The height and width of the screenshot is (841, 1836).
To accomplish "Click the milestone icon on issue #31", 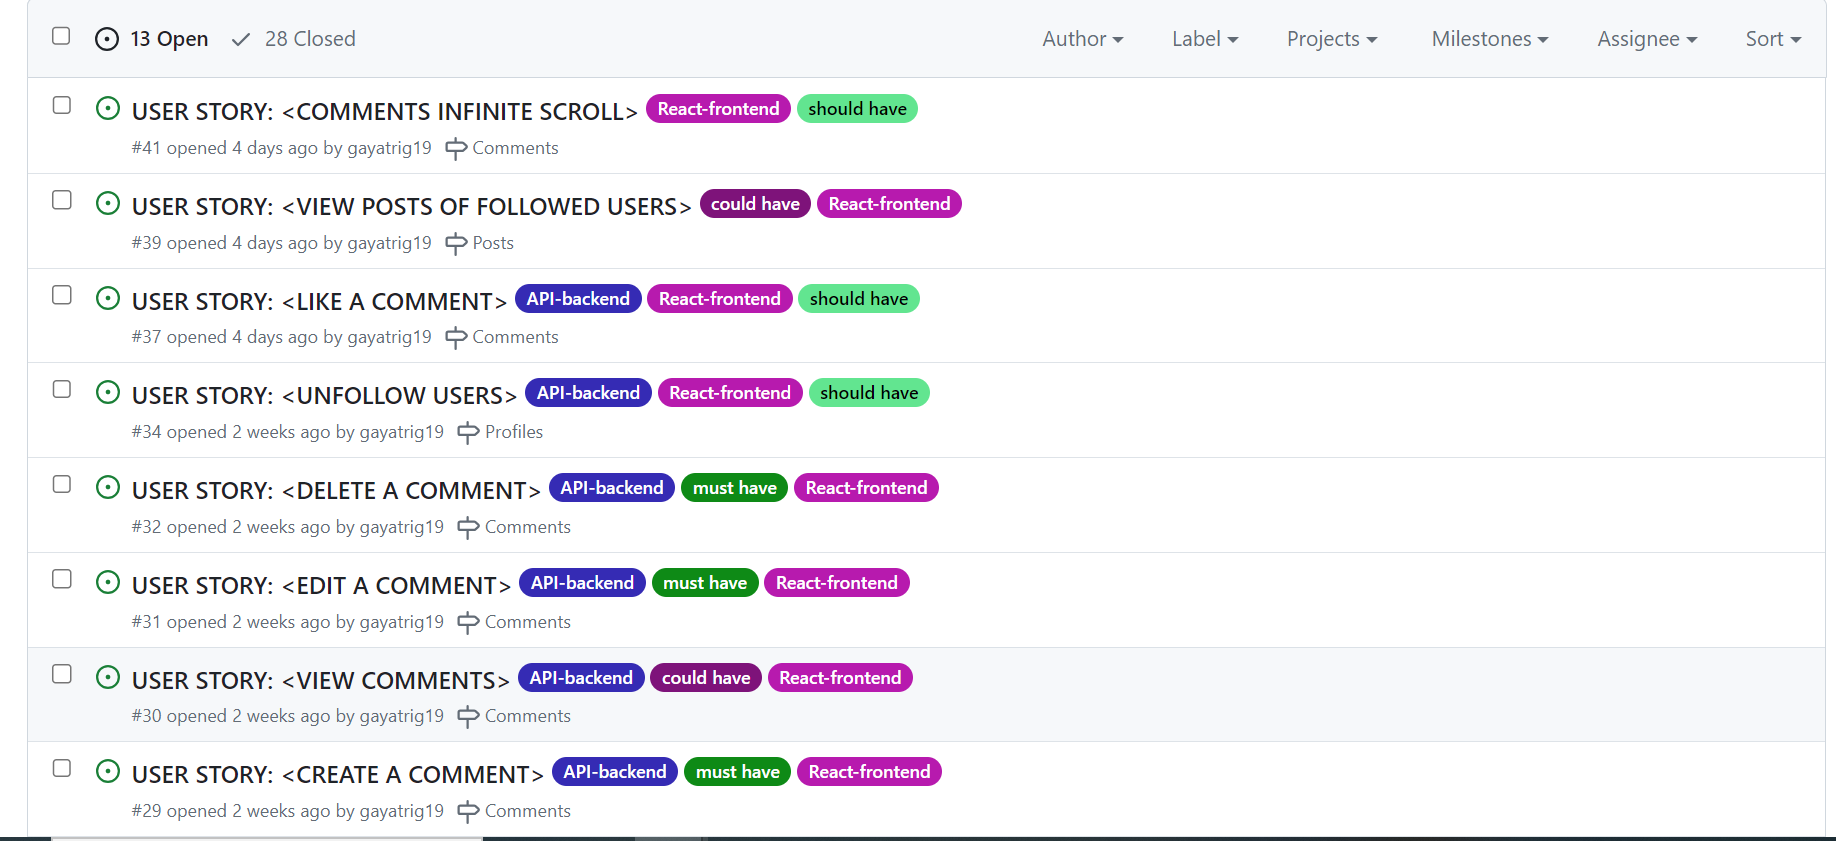I will pos(468,623).
